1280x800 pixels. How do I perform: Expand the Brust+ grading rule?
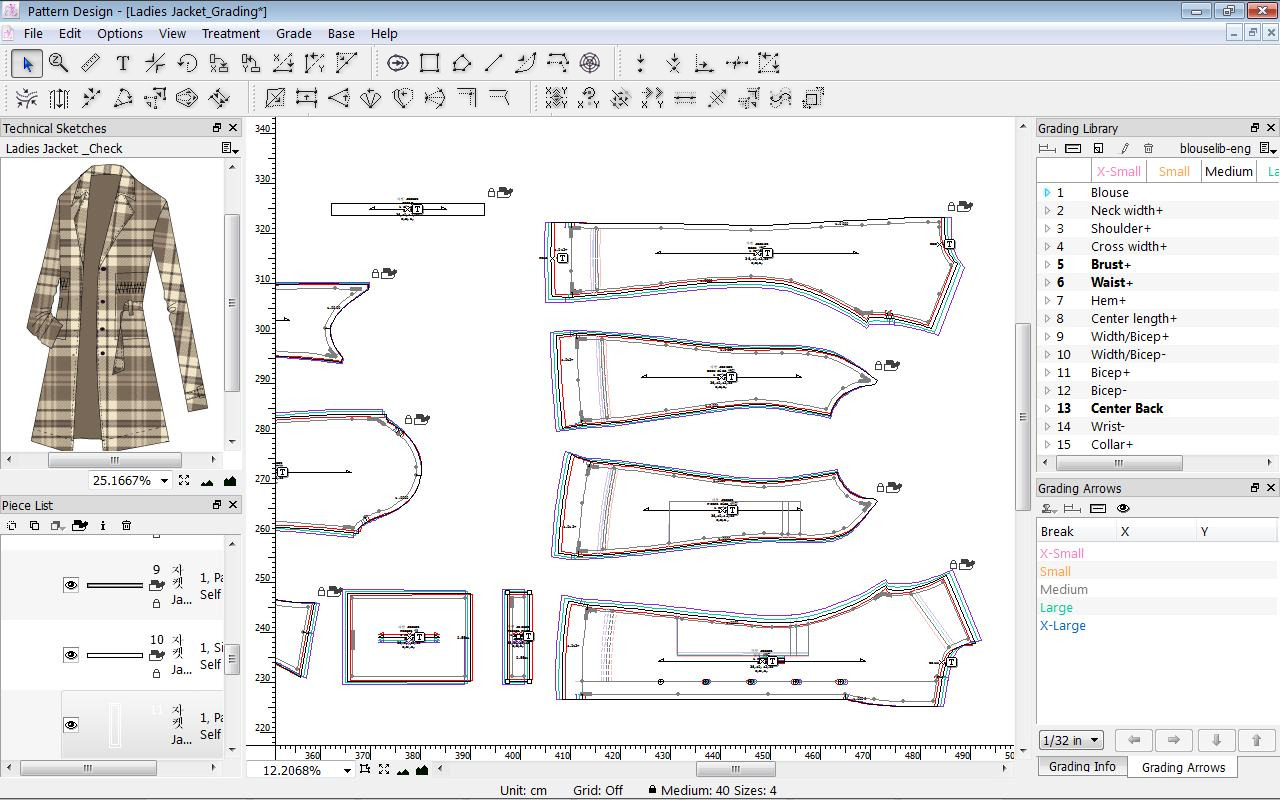1047,265
